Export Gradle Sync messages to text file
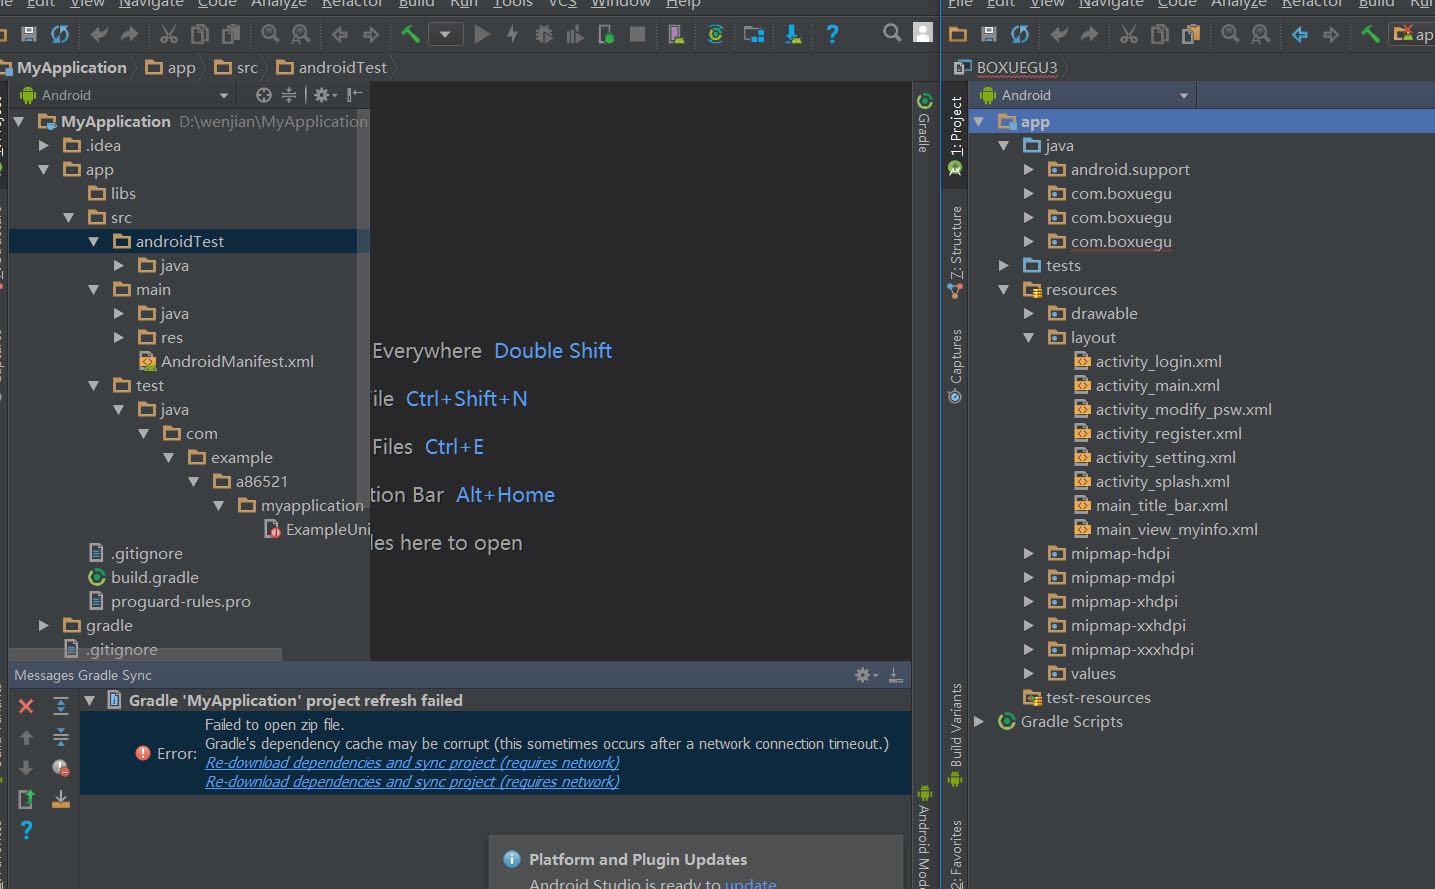The height and width of the screenshot is (889, 1435). [26, 799]
